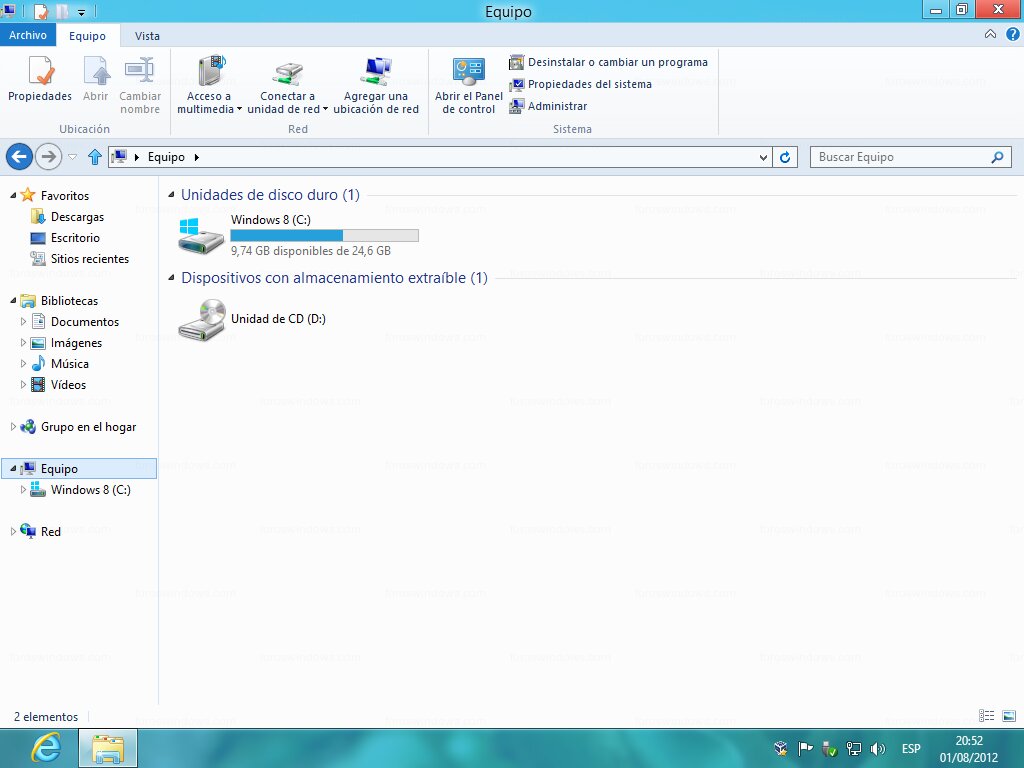Open the network tray icon

854,748
